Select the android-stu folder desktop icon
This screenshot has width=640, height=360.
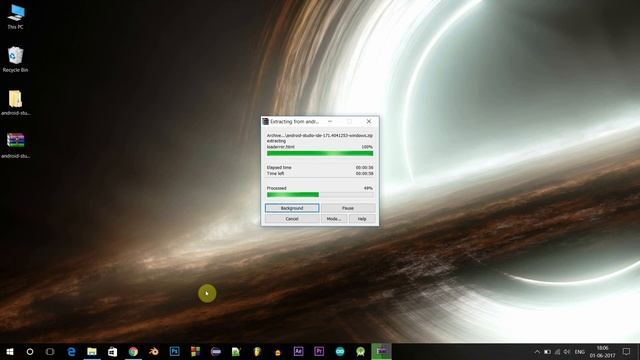16,103
